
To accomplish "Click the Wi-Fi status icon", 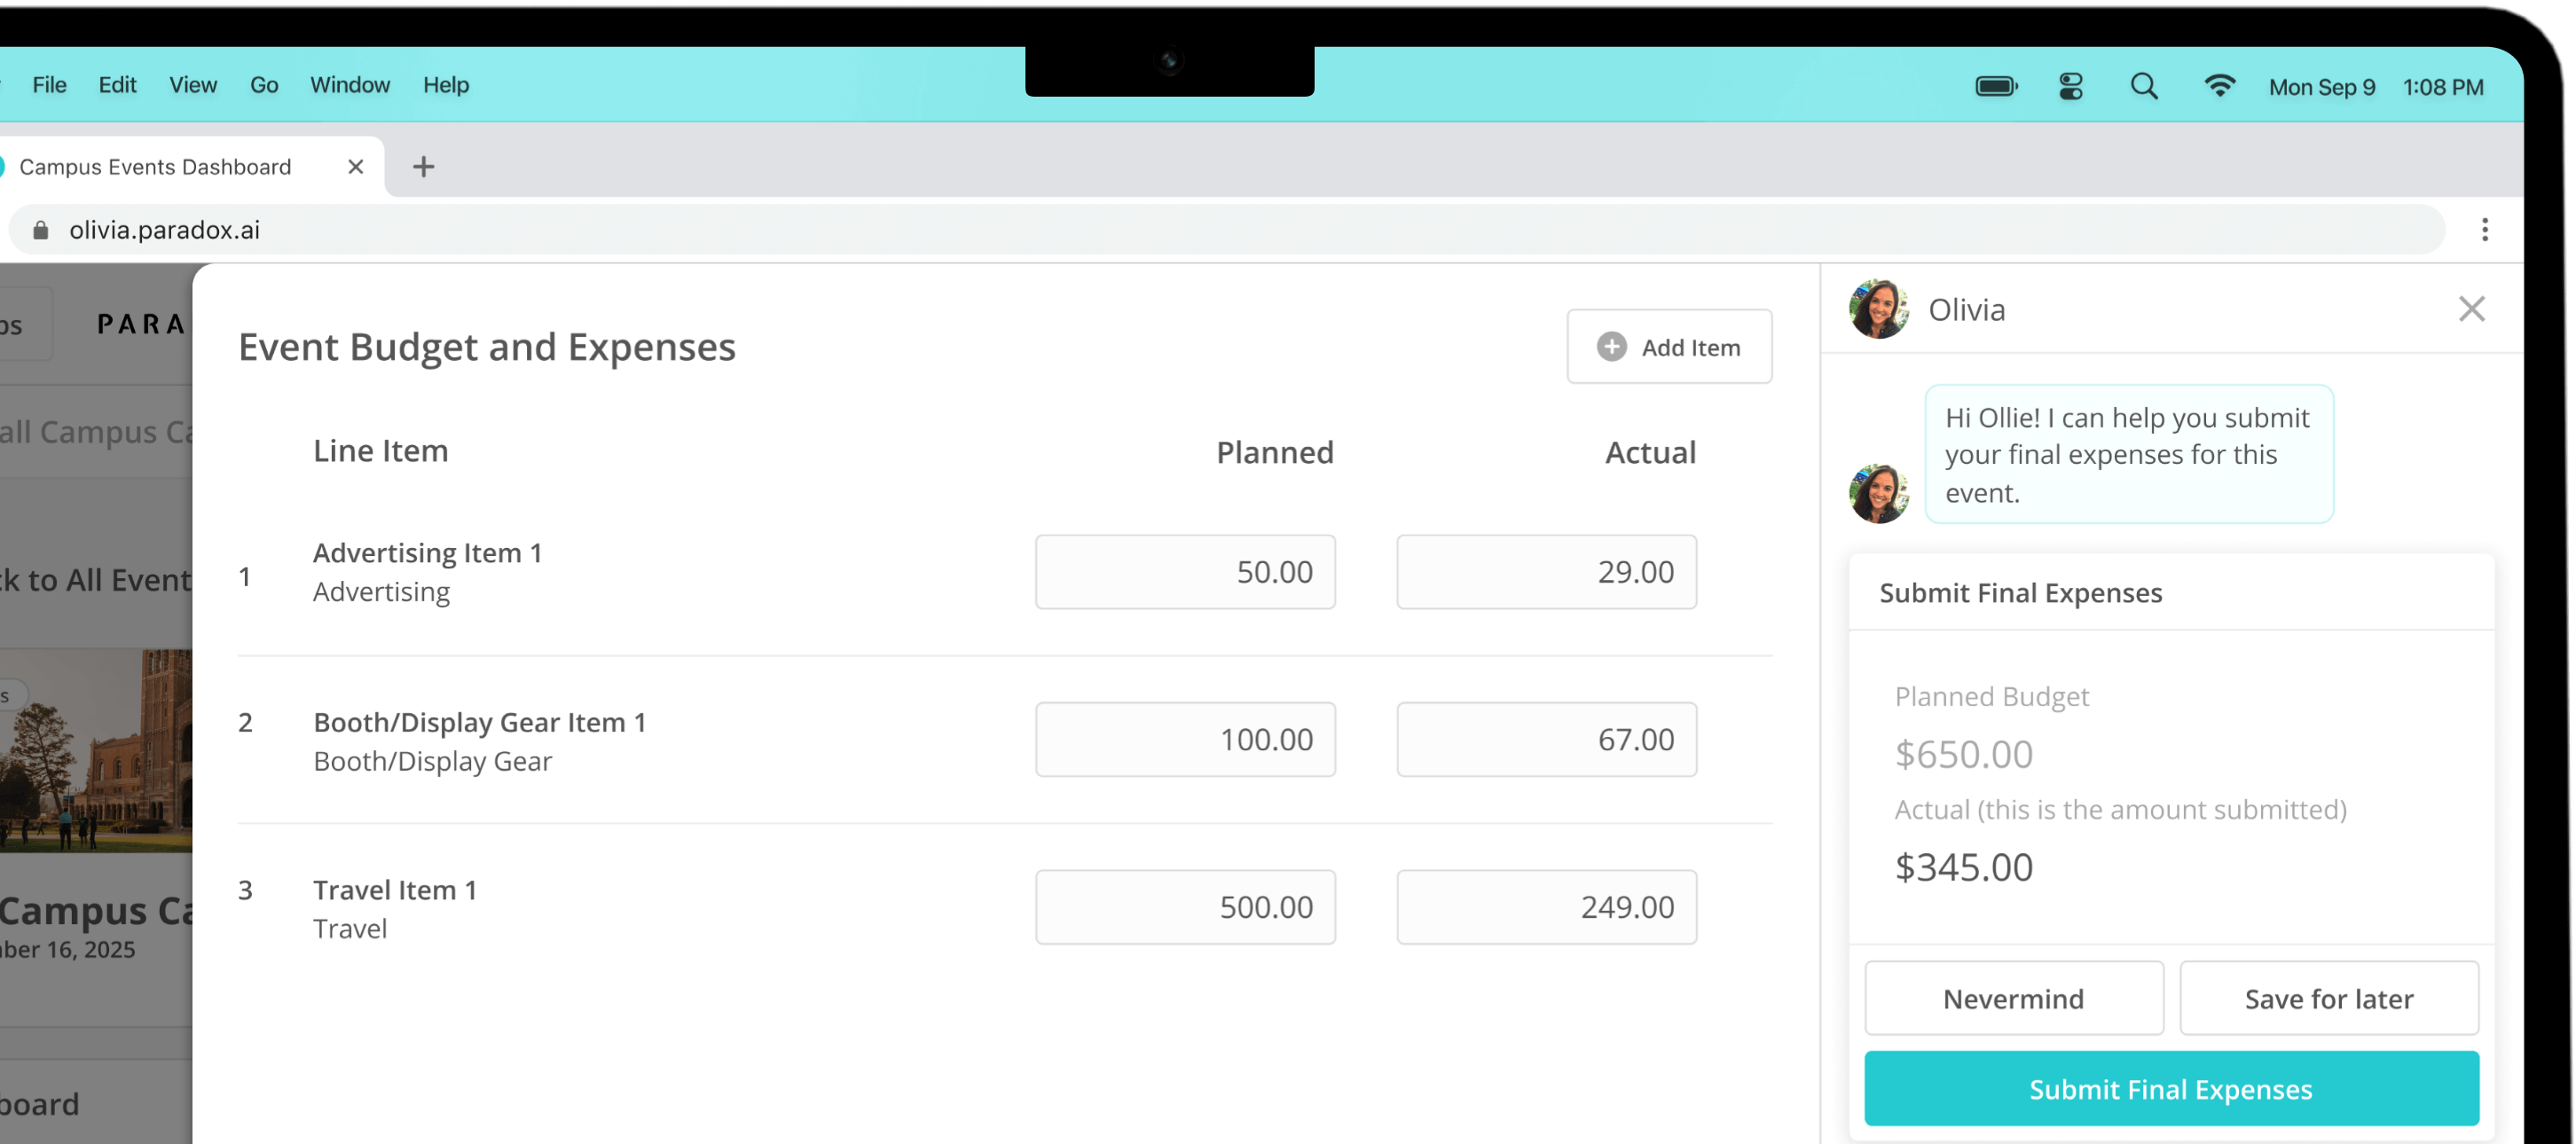I will point(2219,87).
